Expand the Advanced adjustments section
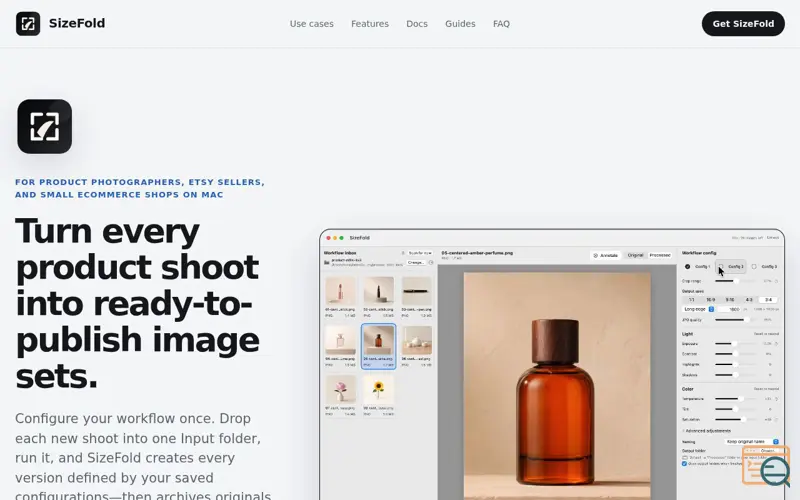Viewport: 800px width, 500px height. [707, 431]
